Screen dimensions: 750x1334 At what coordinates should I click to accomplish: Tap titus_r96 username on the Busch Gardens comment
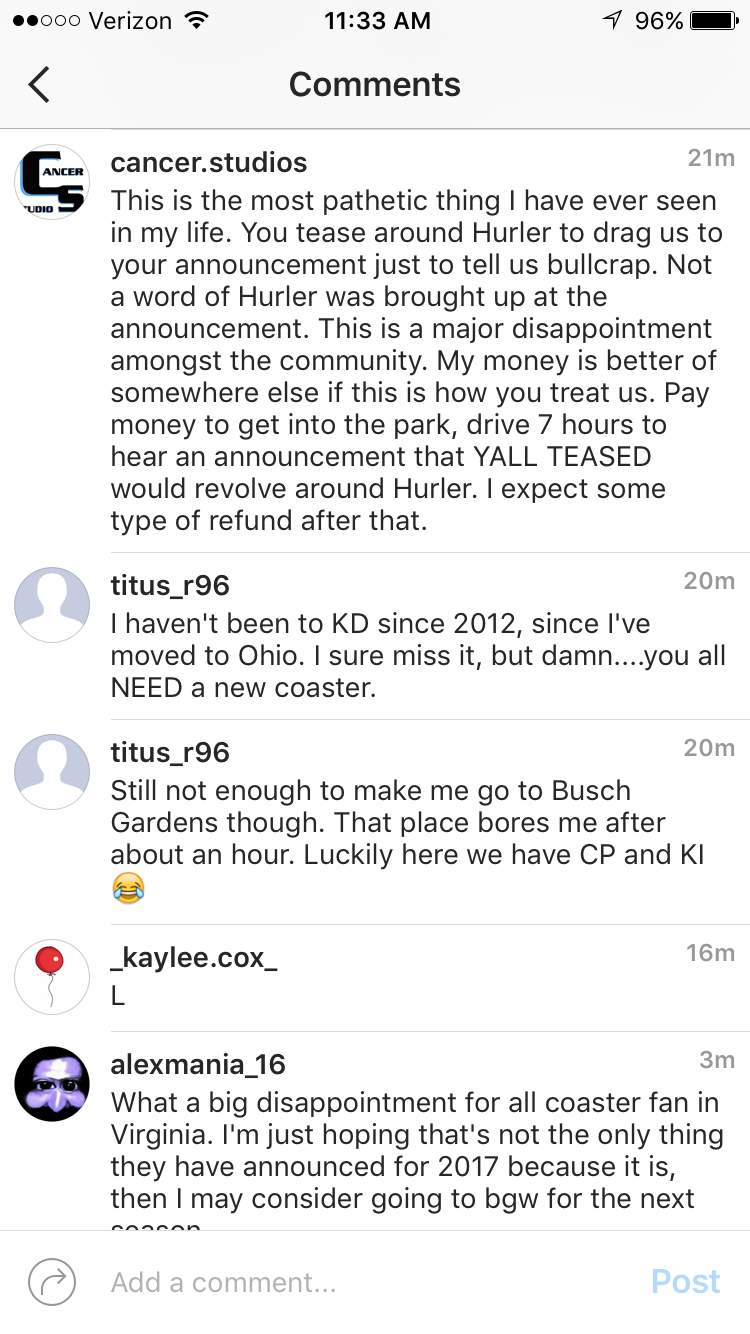pyautogui.click(x=170, y=752)
